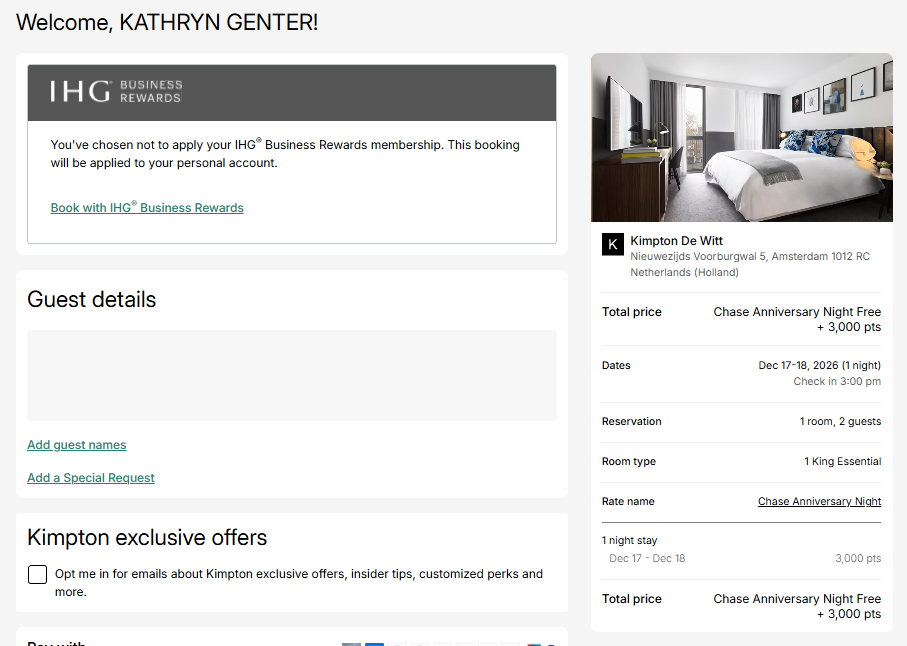Click the Kimpton K logo icon
Viewport: 907px width, 646px height.
tap(613, 244)
